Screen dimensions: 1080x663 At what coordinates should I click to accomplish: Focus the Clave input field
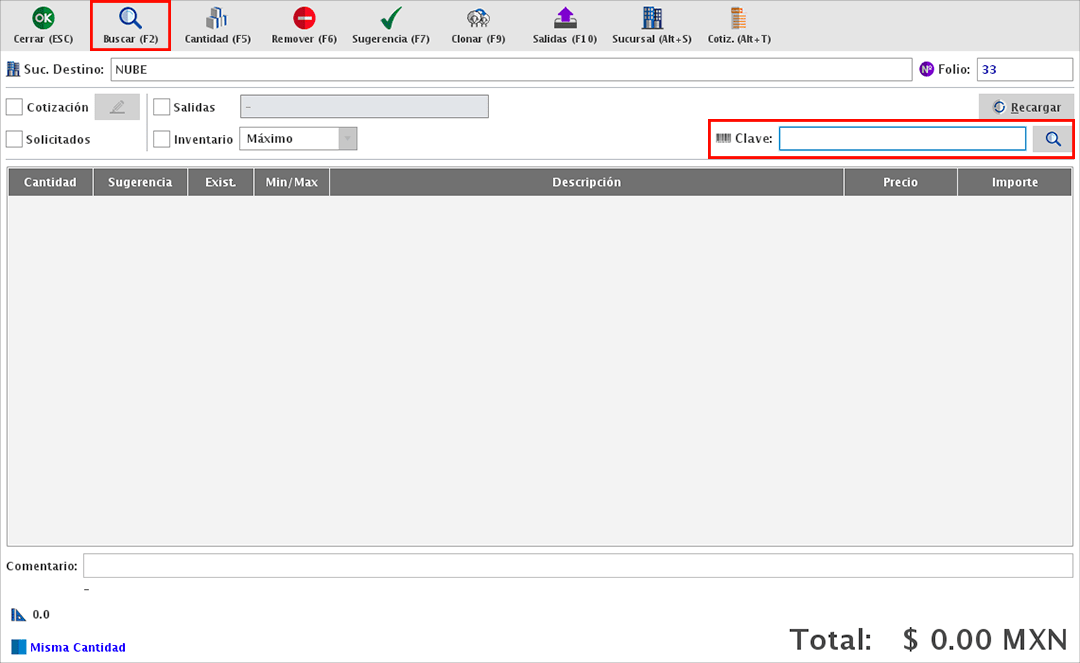(902, 139)
